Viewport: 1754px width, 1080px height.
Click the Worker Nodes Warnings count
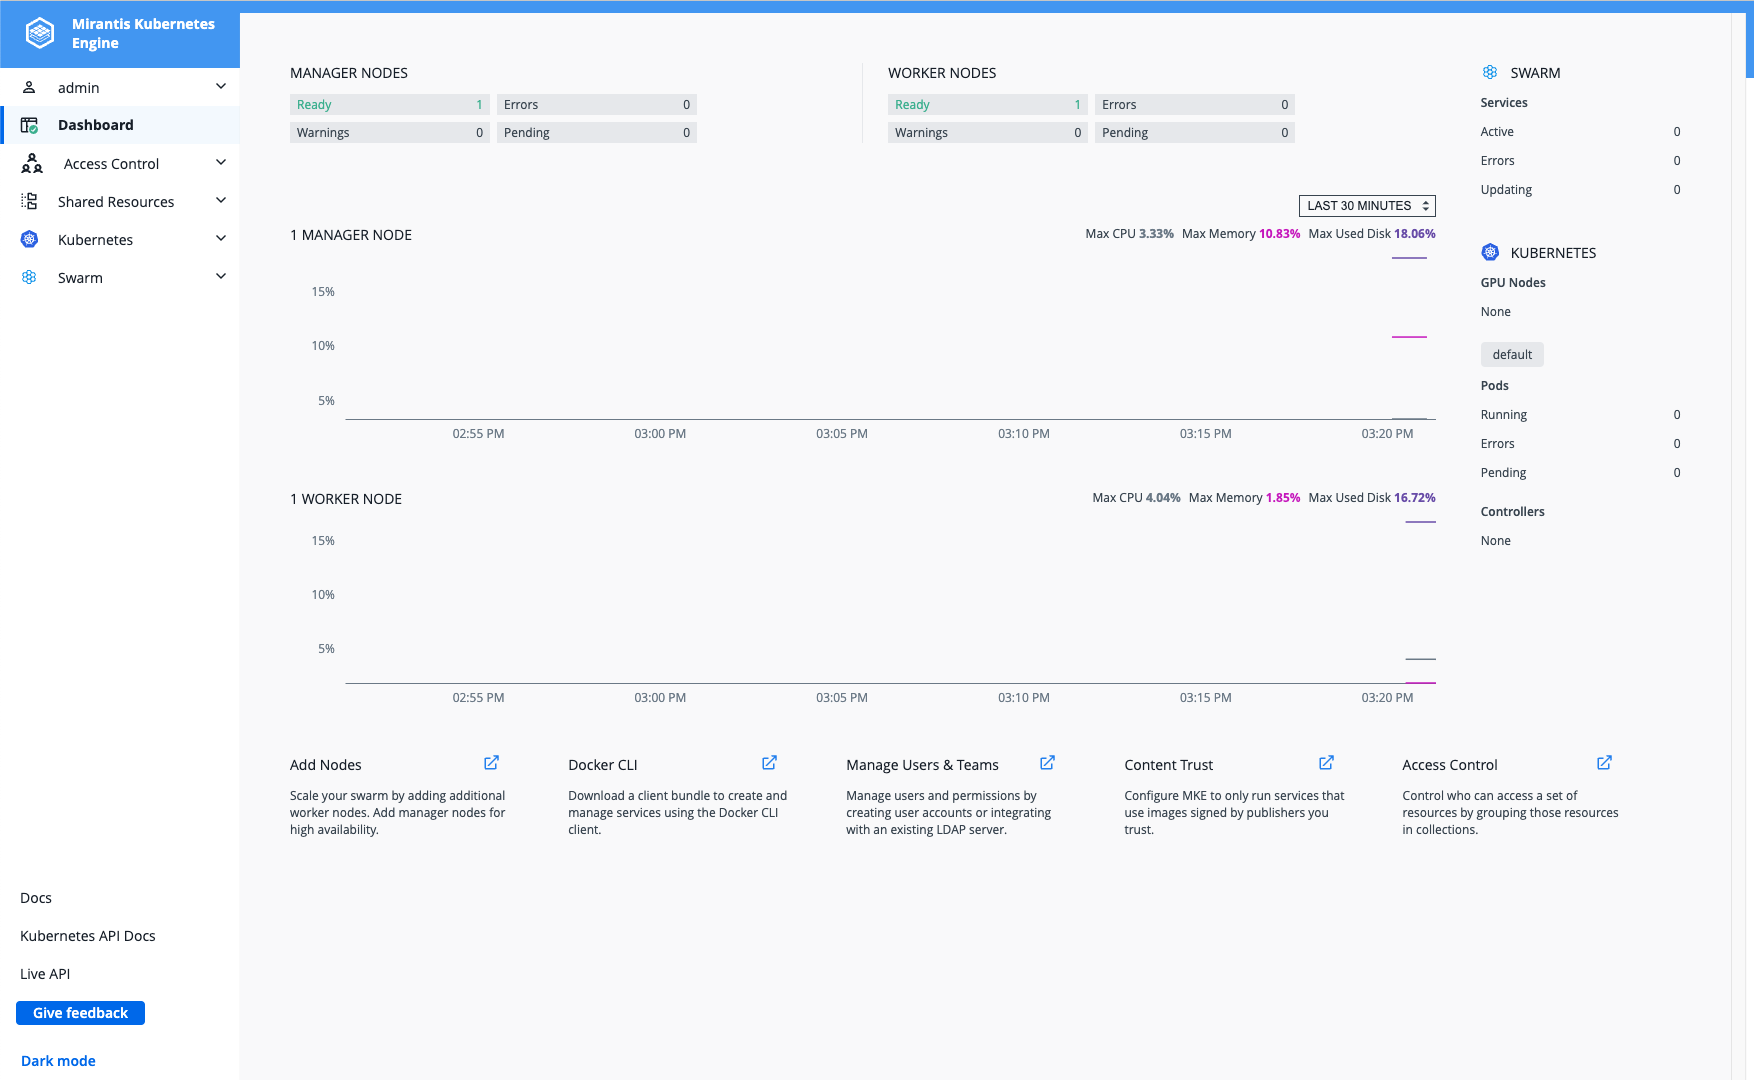987,133
